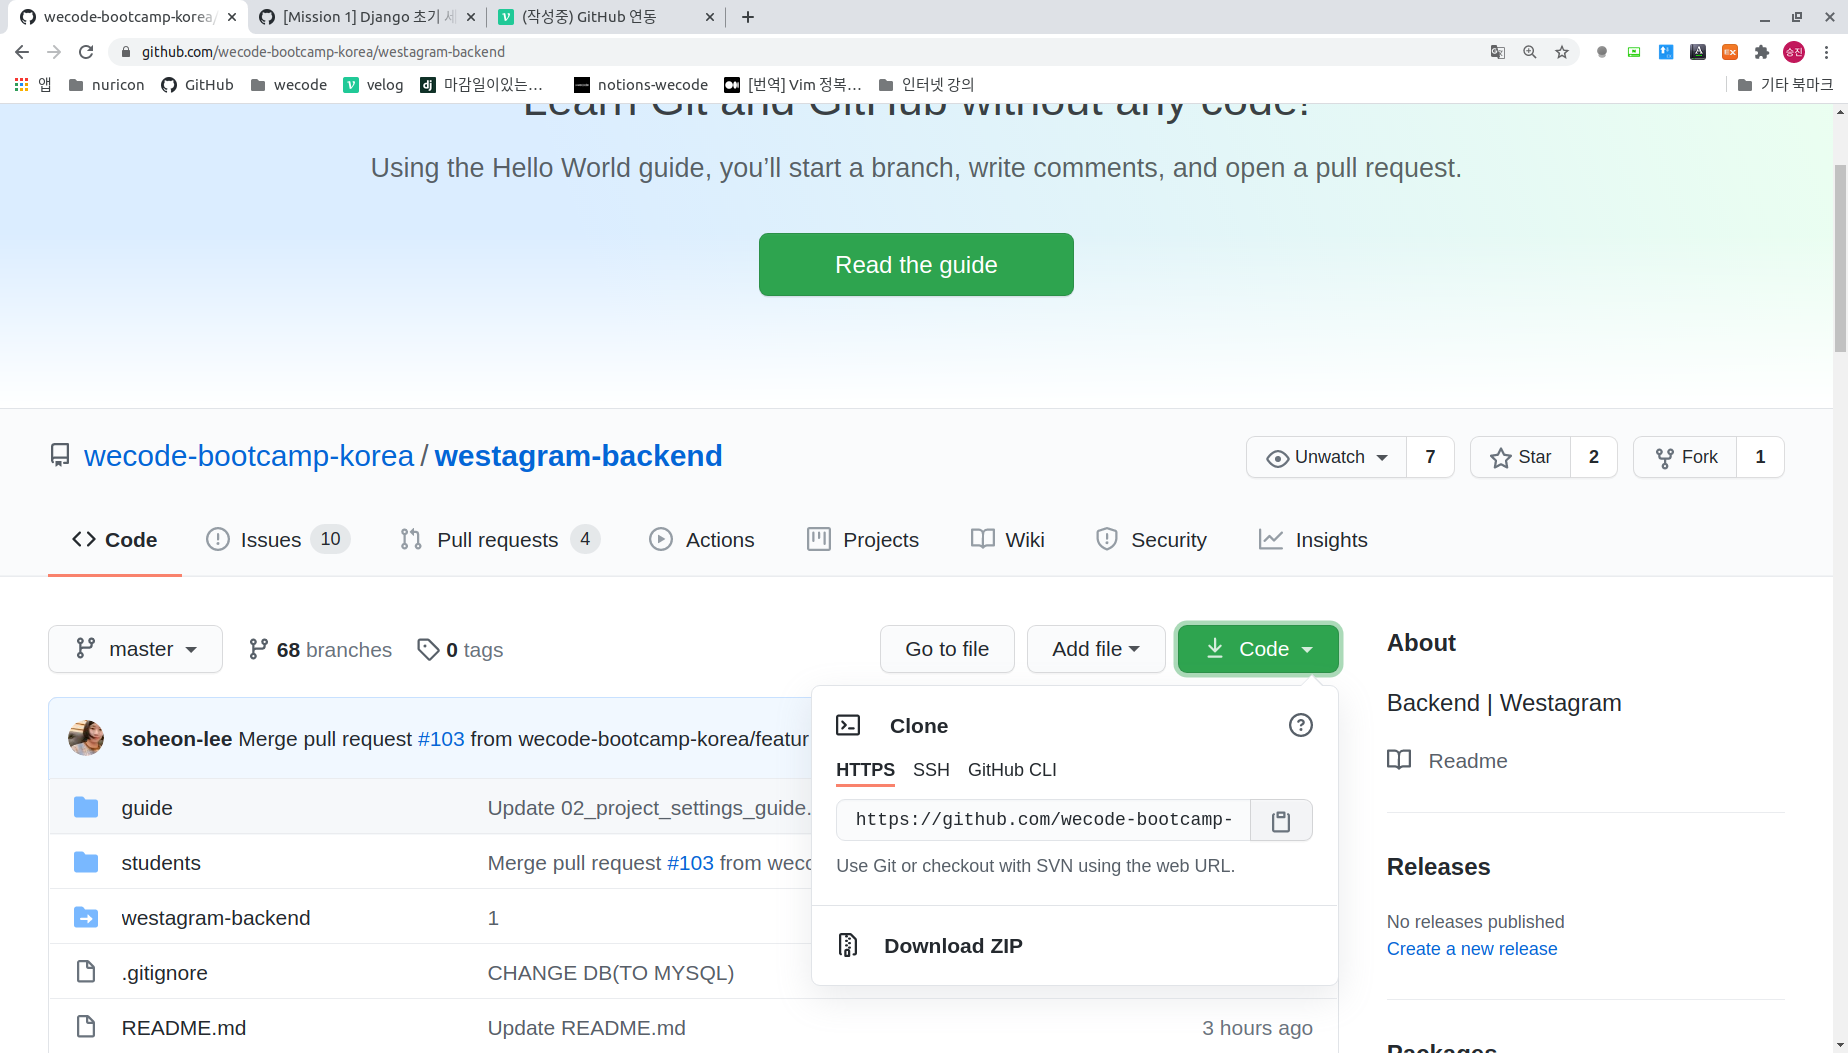Viewport: 1848px width, 1053px height.
Task: Open the Chrome extensions puzzle icon
Action: click(x=1762, y=52)
